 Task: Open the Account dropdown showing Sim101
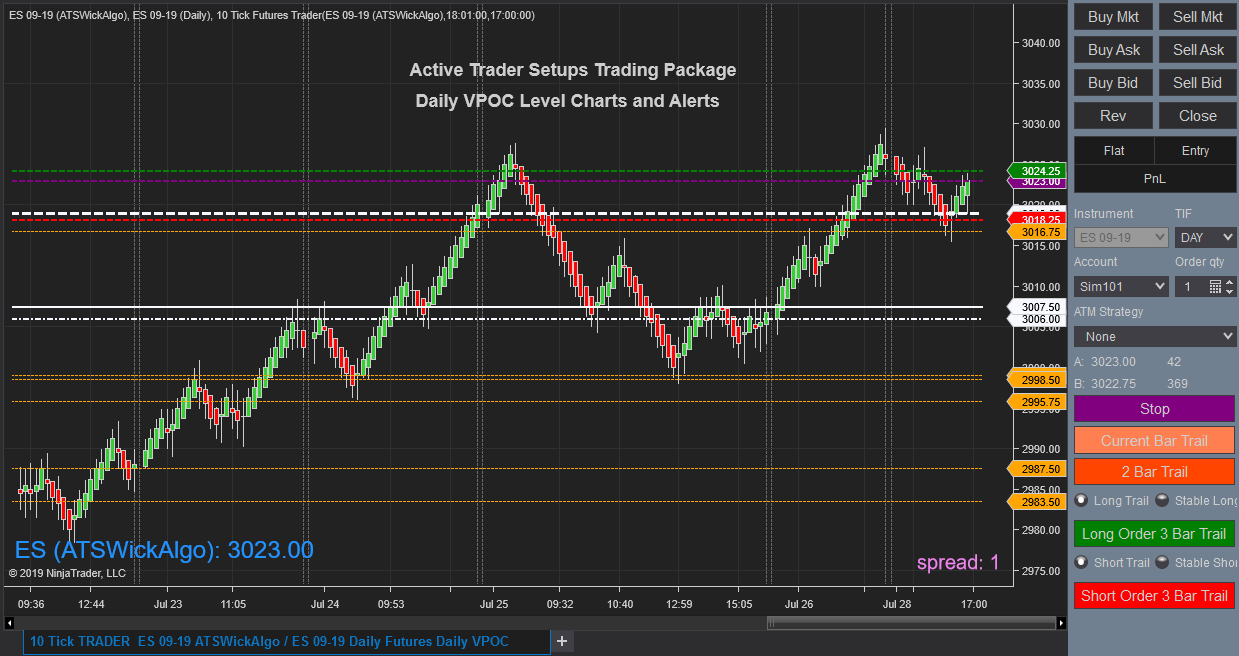[x=1120, y=286]
